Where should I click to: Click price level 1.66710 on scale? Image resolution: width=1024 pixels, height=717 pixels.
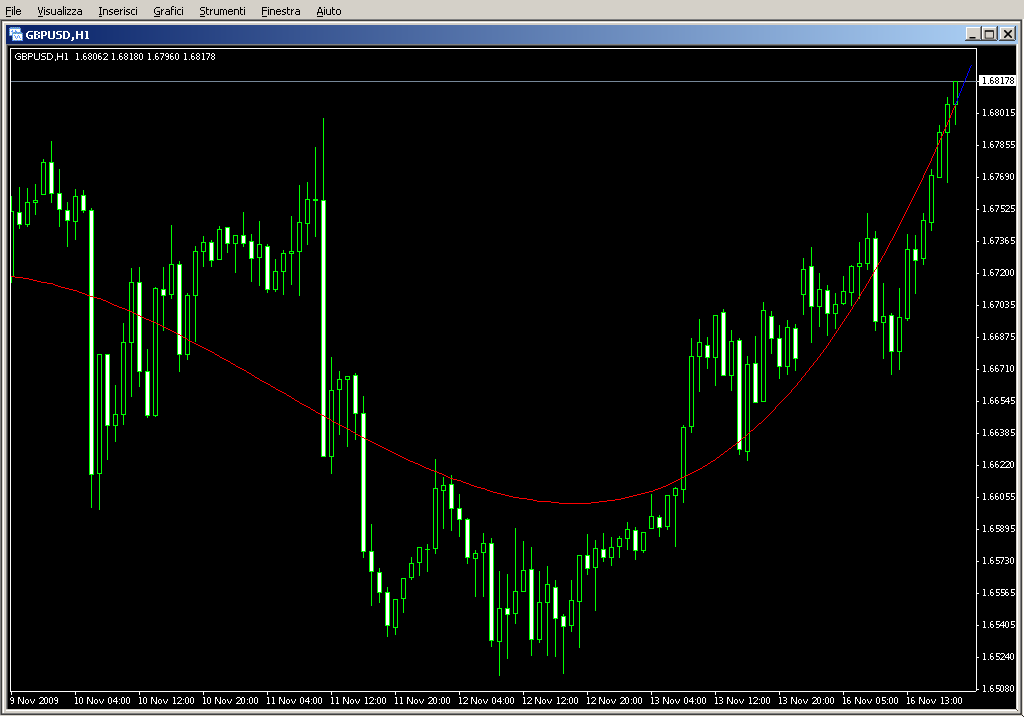click(999, 369)
